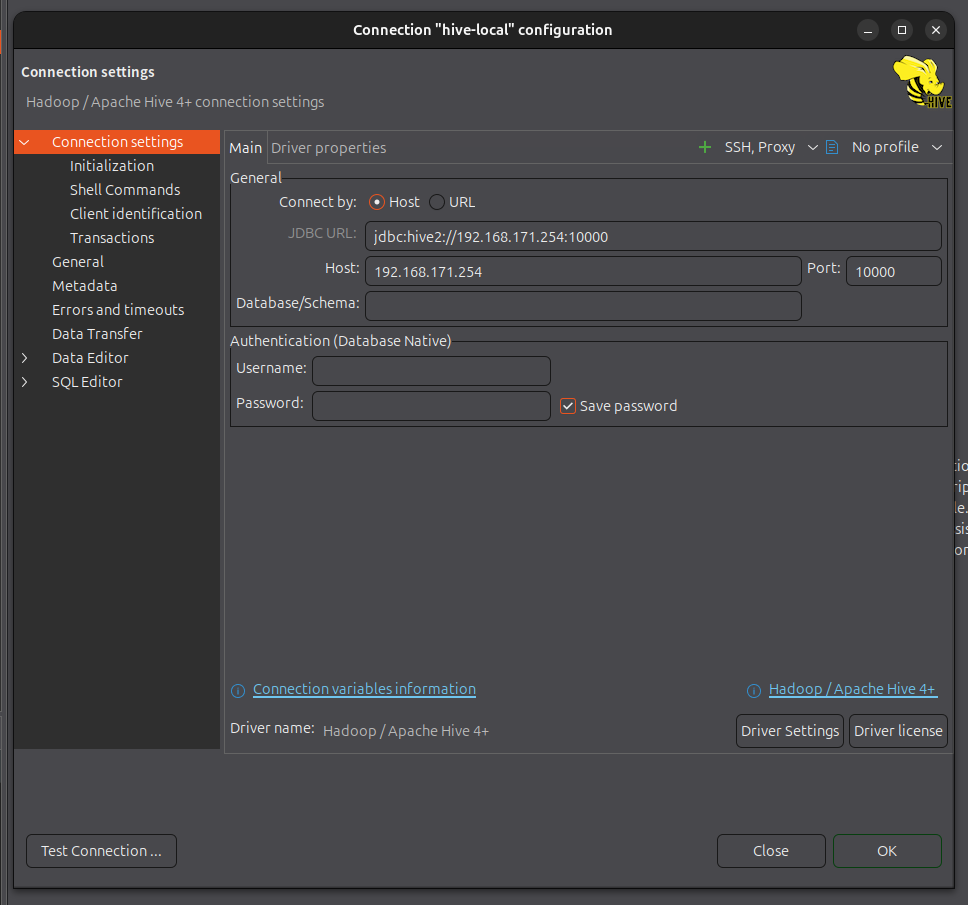Image resolution: width=968 pixels, height=905 pixels.
Task: Expand the SQL Editor tree node
Action: (24, 382)
